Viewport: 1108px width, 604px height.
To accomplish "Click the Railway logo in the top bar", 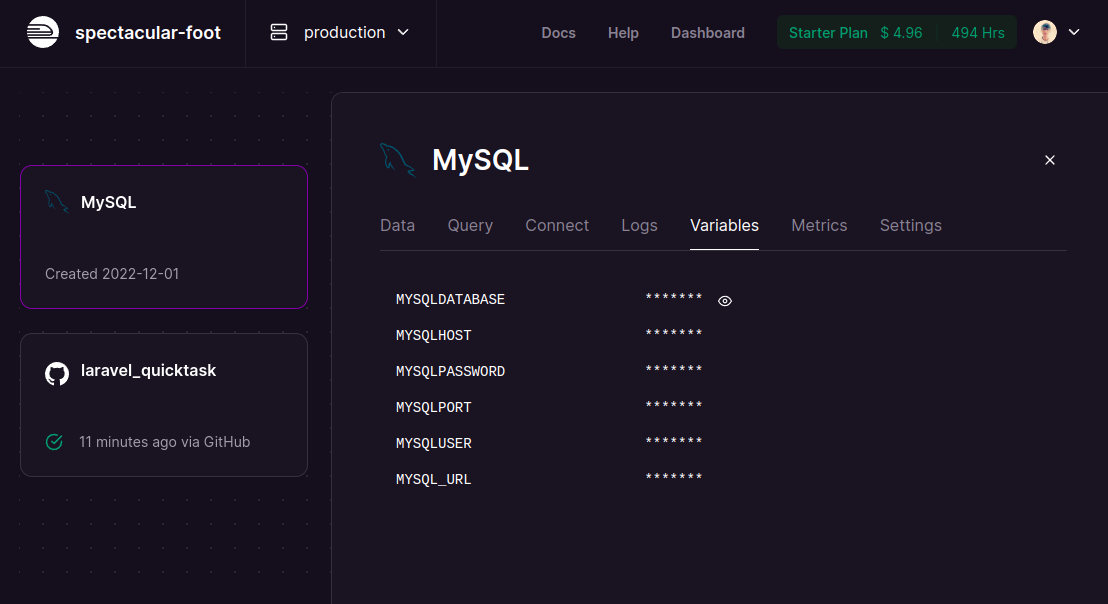I will click(x=42, y=31).
